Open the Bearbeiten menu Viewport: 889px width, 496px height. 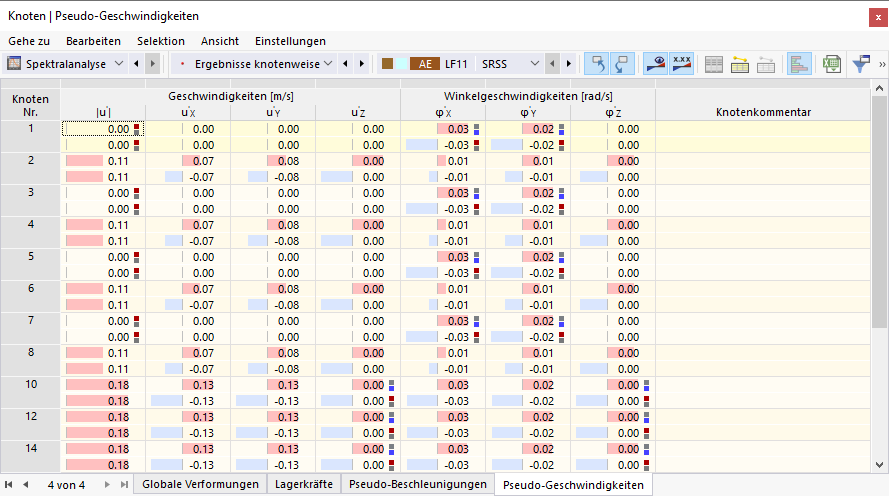[93, 41]
